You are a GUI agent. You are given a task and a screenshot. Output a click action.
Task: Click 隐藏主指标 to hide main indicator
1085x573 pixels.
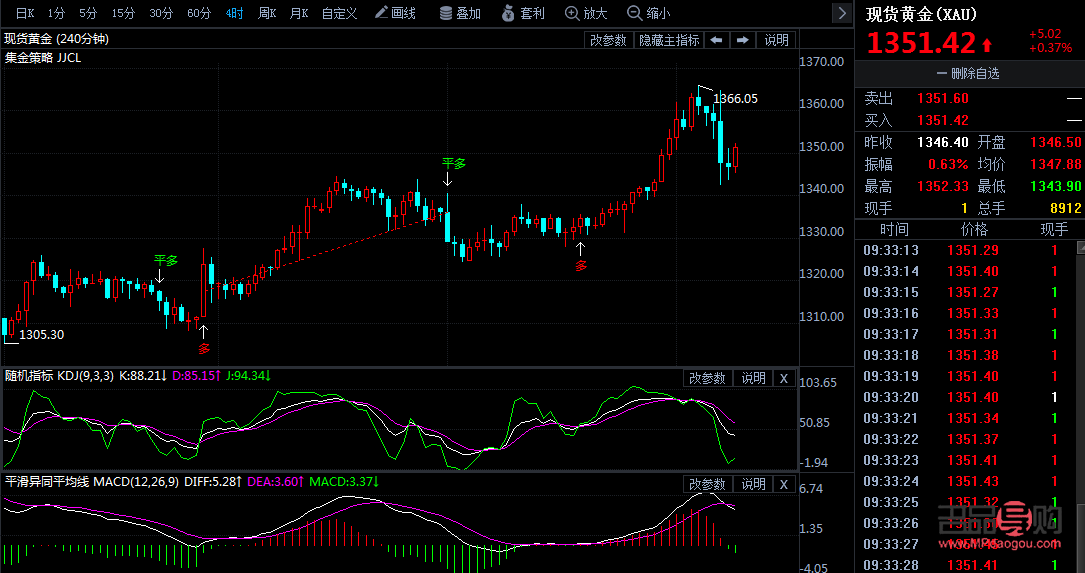point(669,40)
